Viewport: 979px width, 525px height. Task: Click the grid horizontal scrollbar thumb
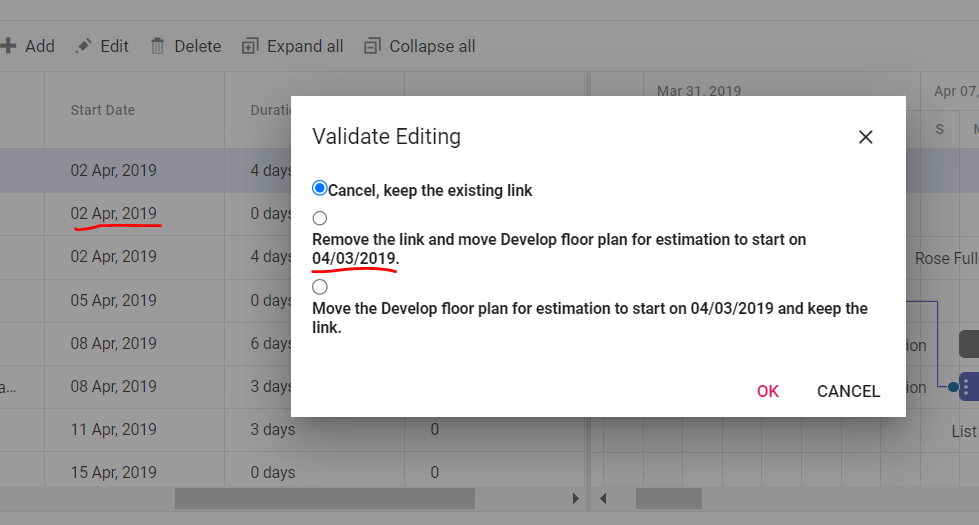click(324, 498)
